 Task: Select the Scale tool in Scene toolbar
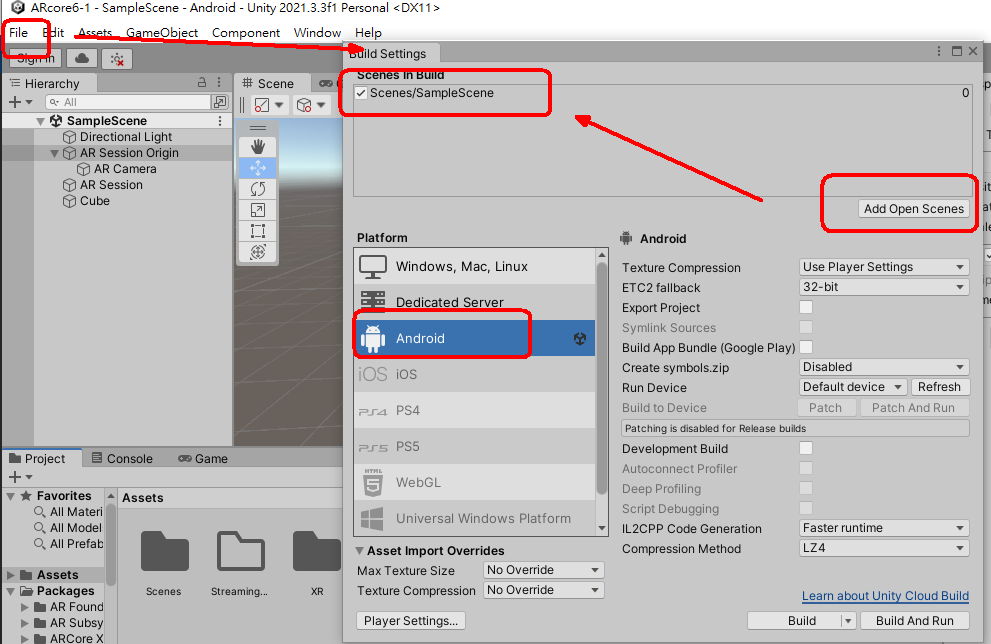(x=258, y=210)
